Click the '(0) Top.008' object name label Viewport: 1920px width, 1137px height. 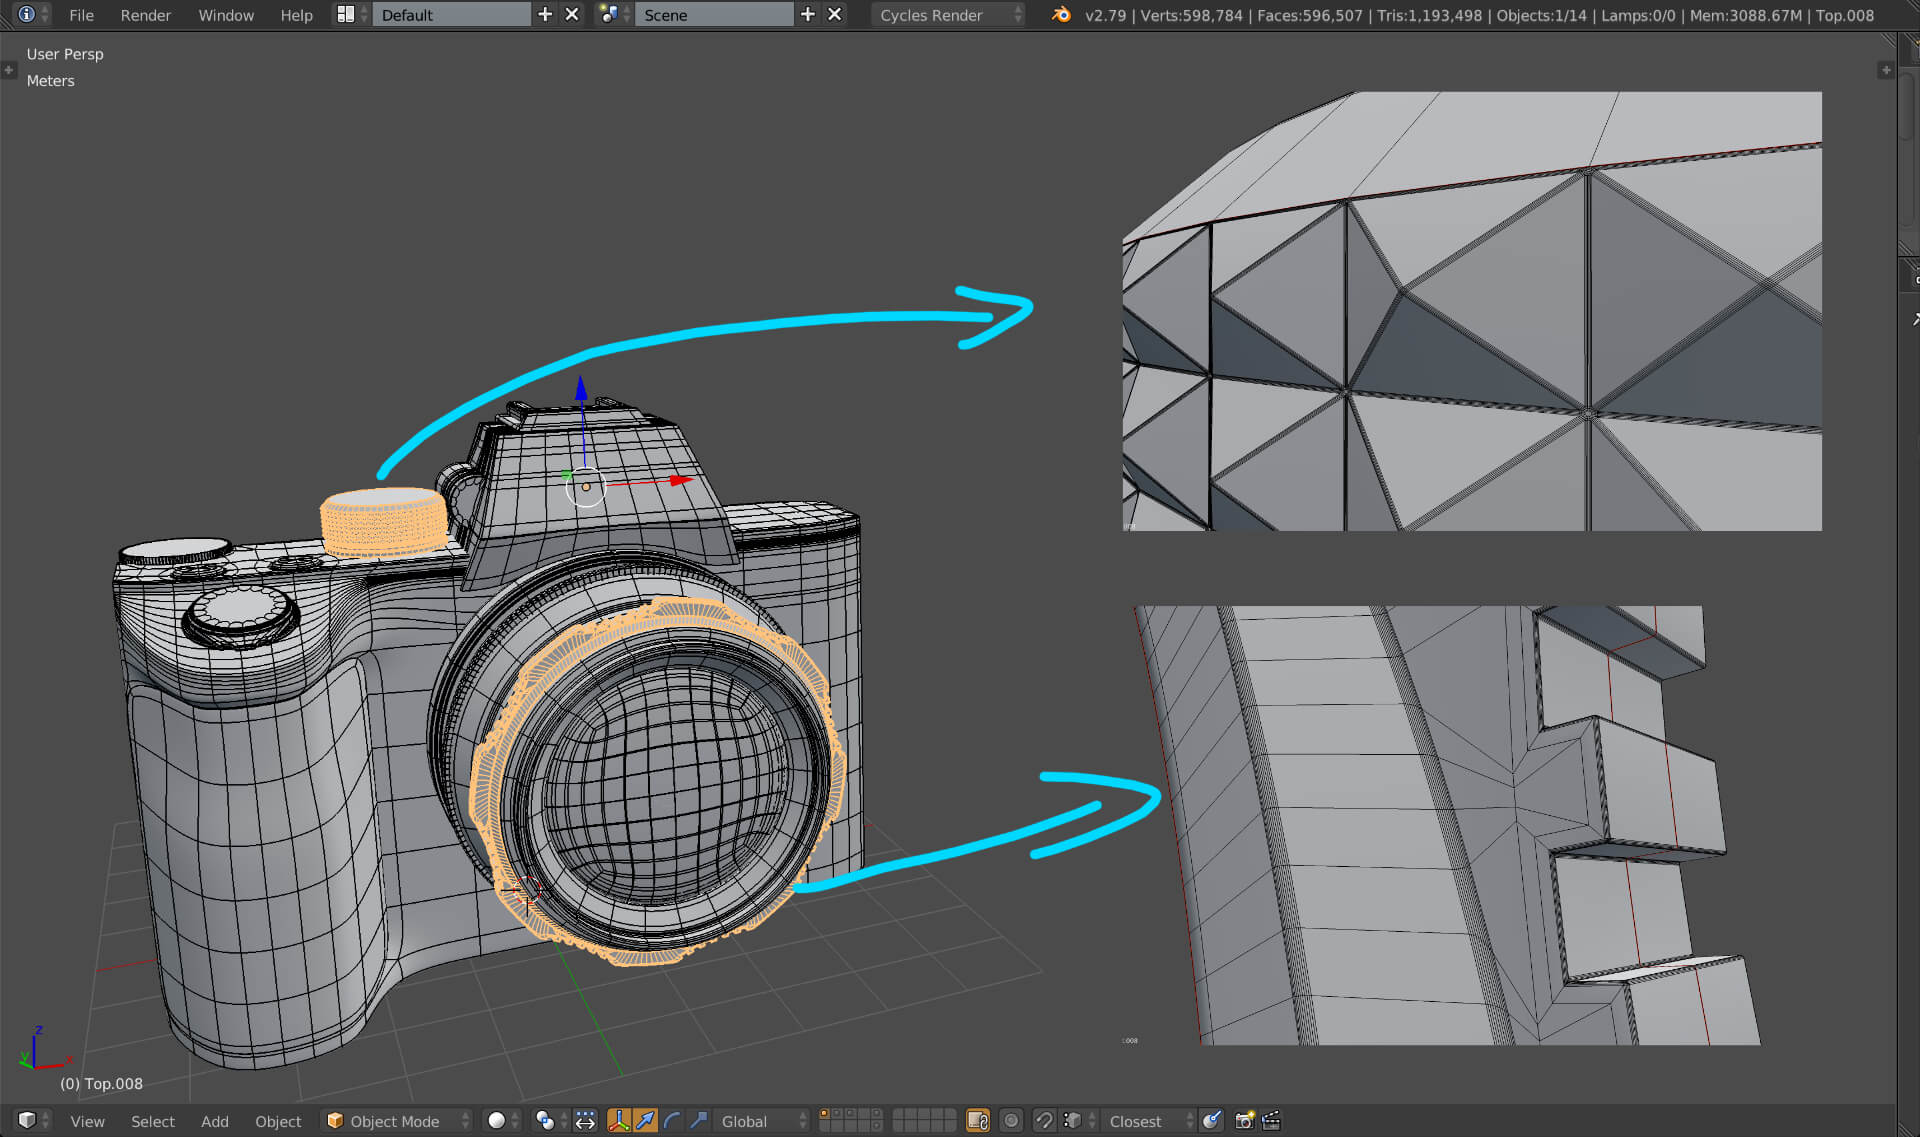101,1084
